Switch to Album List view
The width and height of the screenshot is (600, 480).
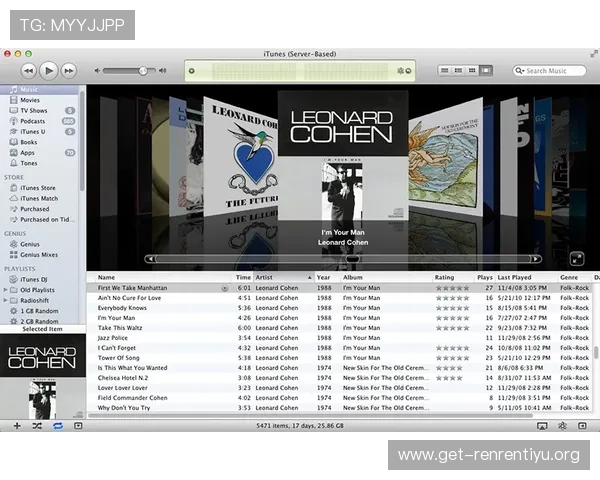point(458,70)
